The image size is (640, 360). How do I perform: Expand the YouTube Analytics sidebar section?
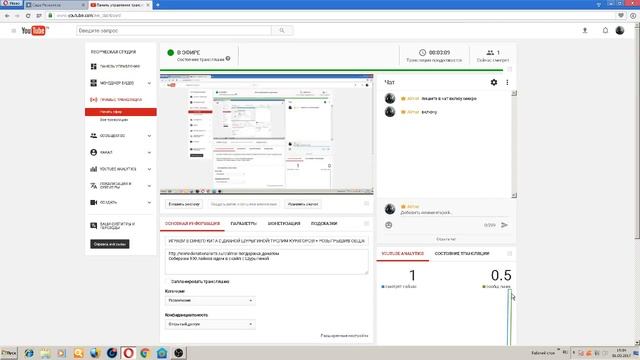149,169
